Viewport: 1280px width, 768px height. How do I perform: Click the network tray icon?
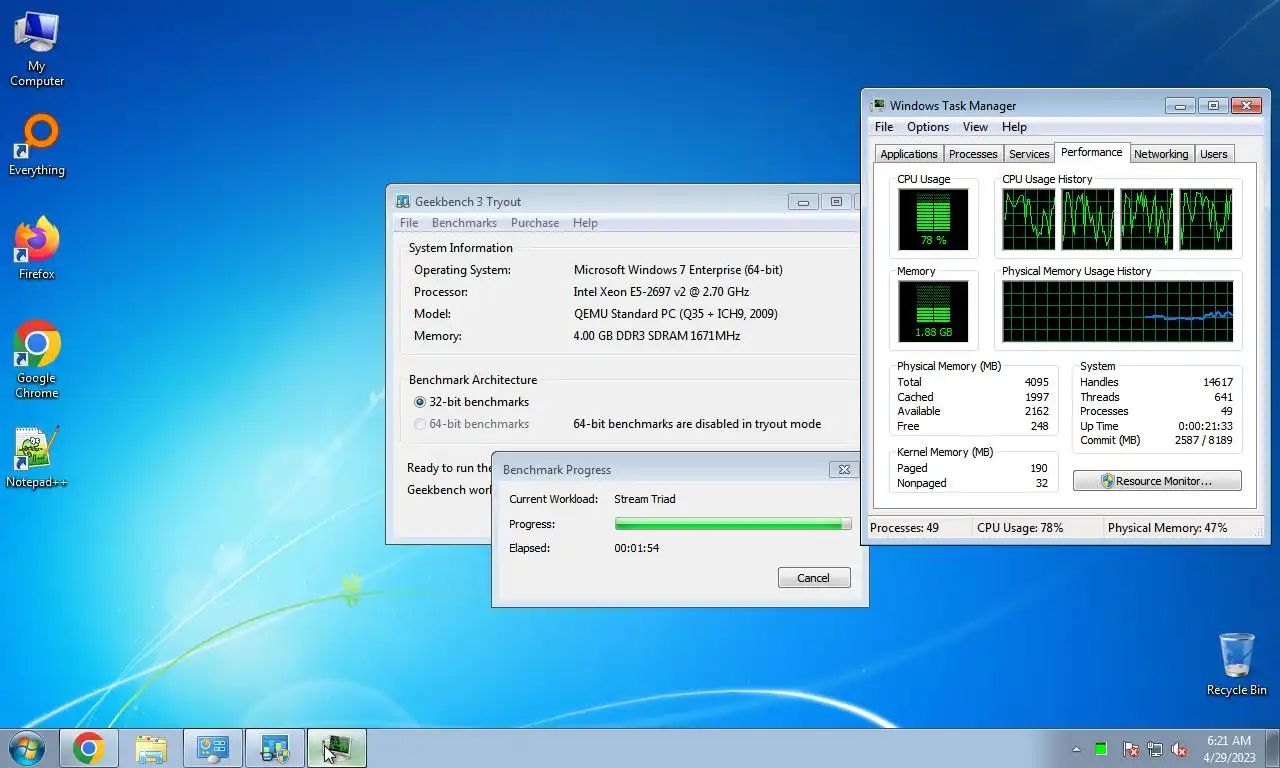pyautogui.click(x=1155, y=749)
